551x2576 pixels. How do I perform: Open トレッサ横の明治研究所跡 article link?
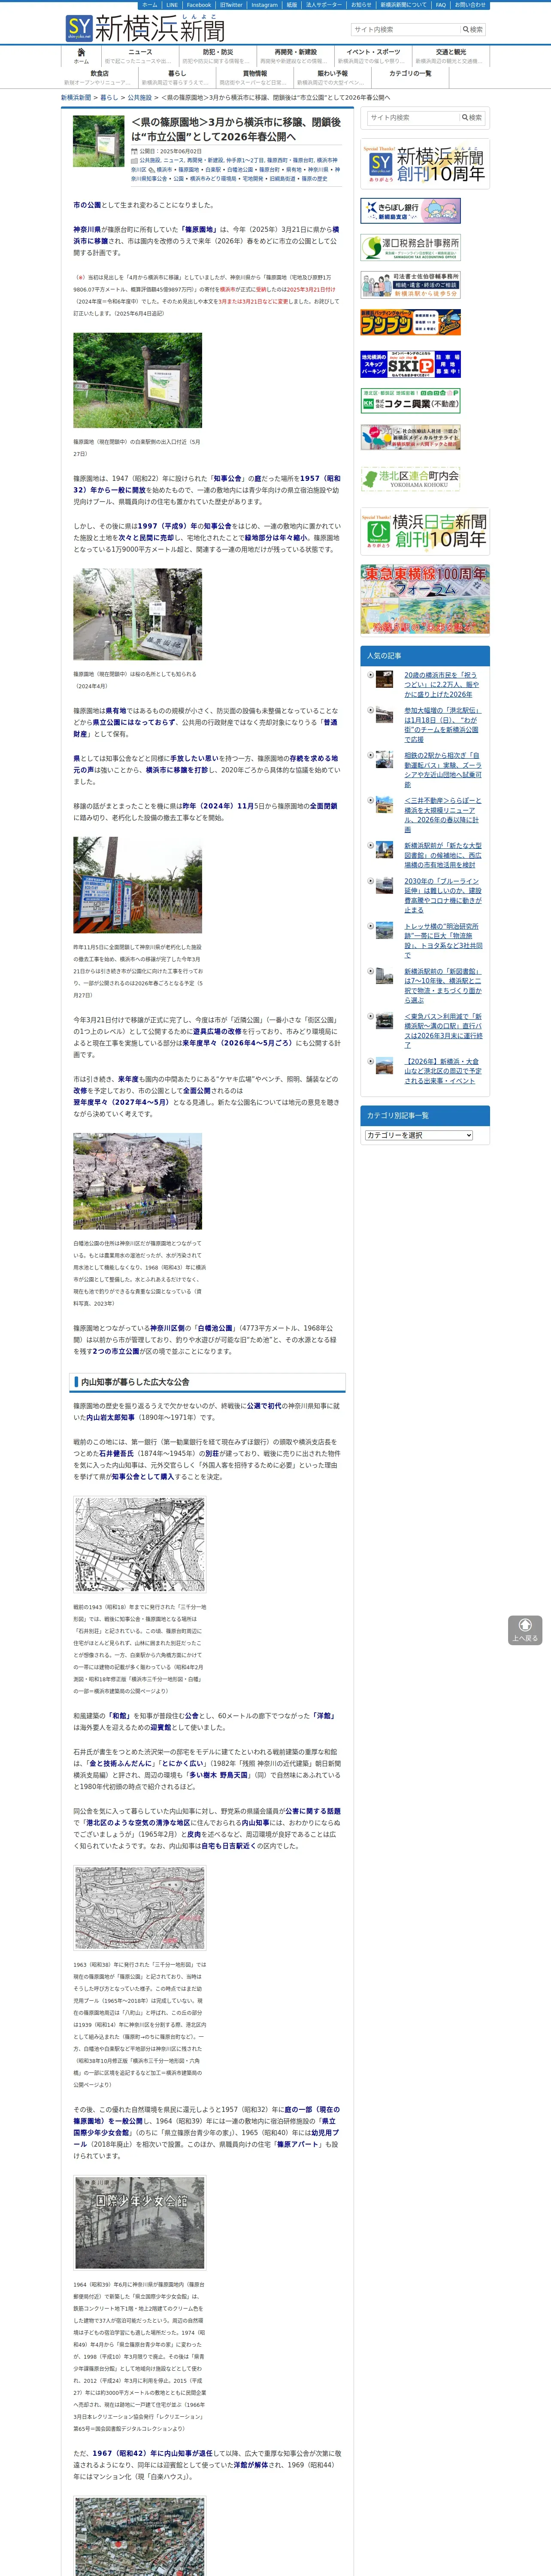tap(443, 940)
